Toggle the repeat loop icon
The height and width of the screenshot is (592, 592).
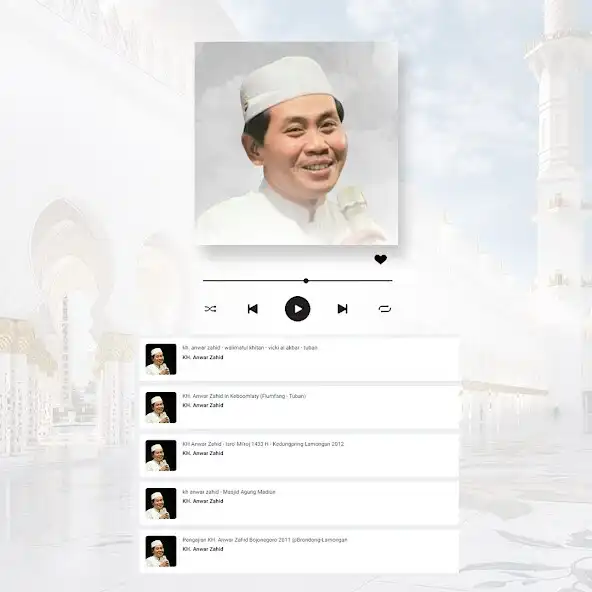[385, 309]
